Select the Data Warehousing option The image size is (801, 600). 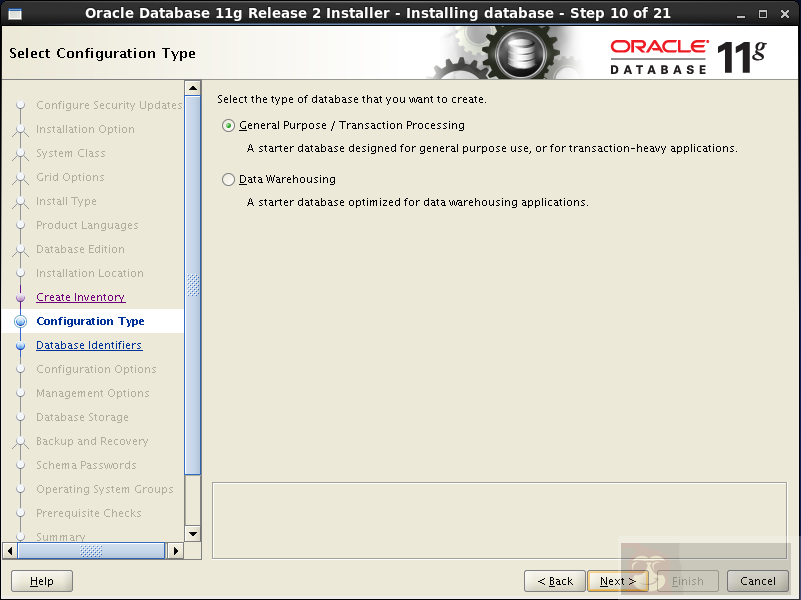pos(228,179)
